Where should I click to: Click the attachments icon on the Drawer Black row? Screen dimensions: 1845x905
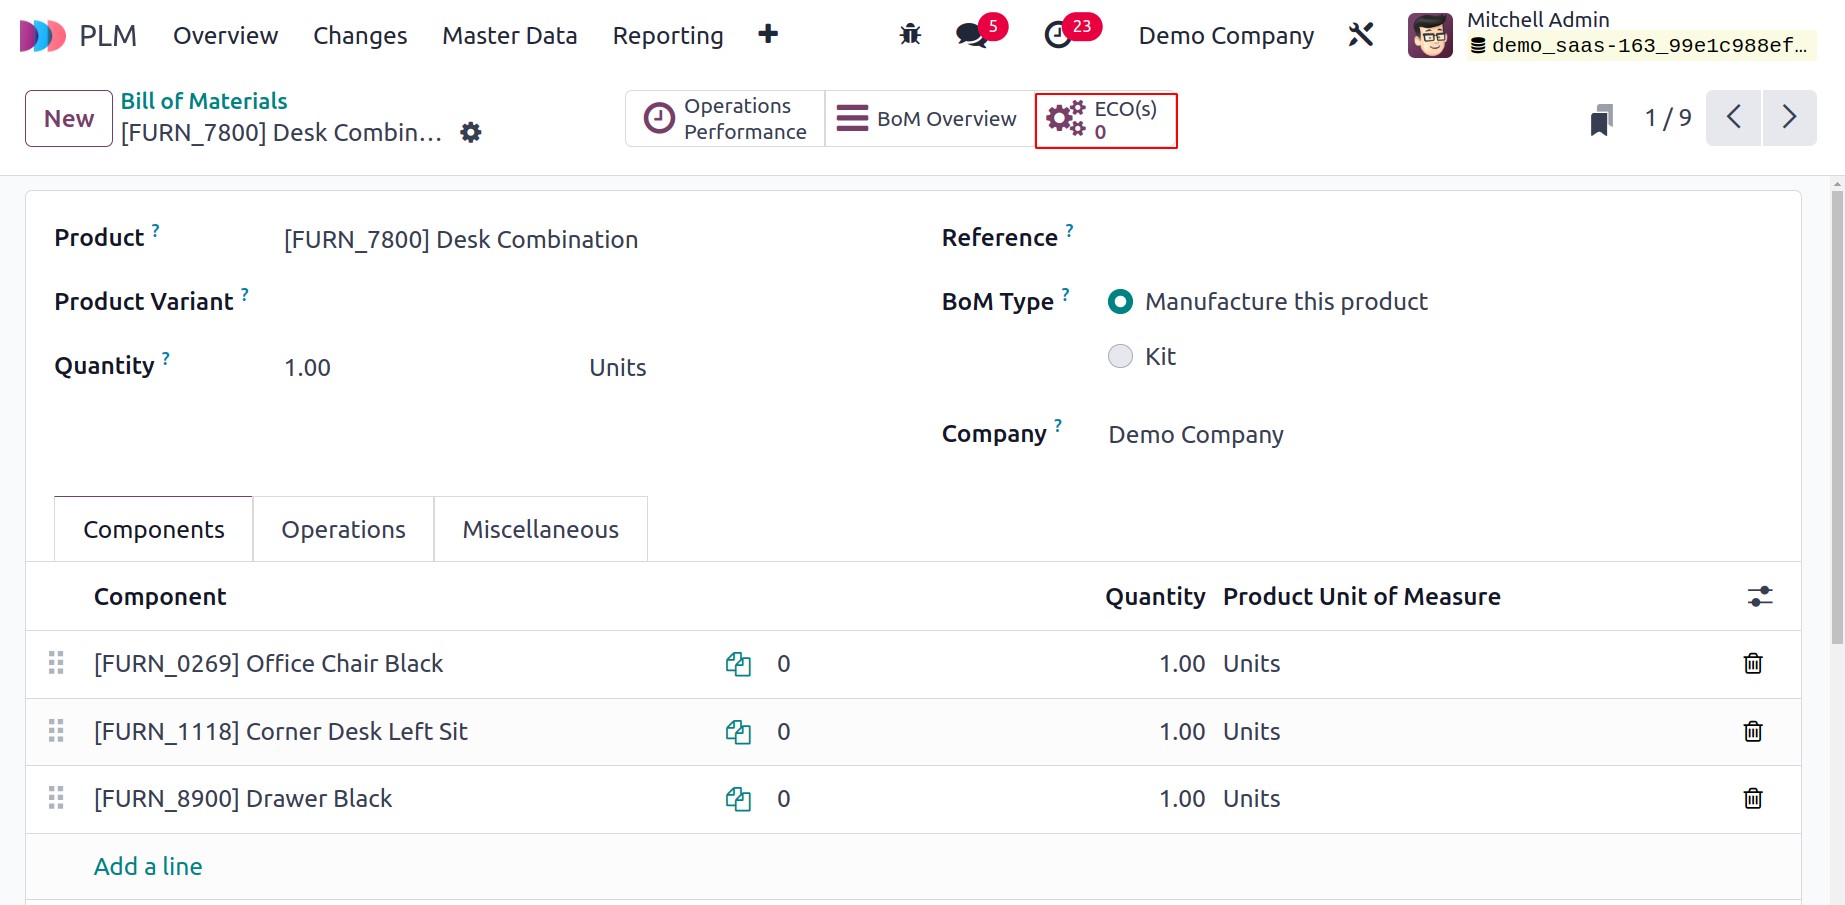pyautogui.click(x=738, y=799)
